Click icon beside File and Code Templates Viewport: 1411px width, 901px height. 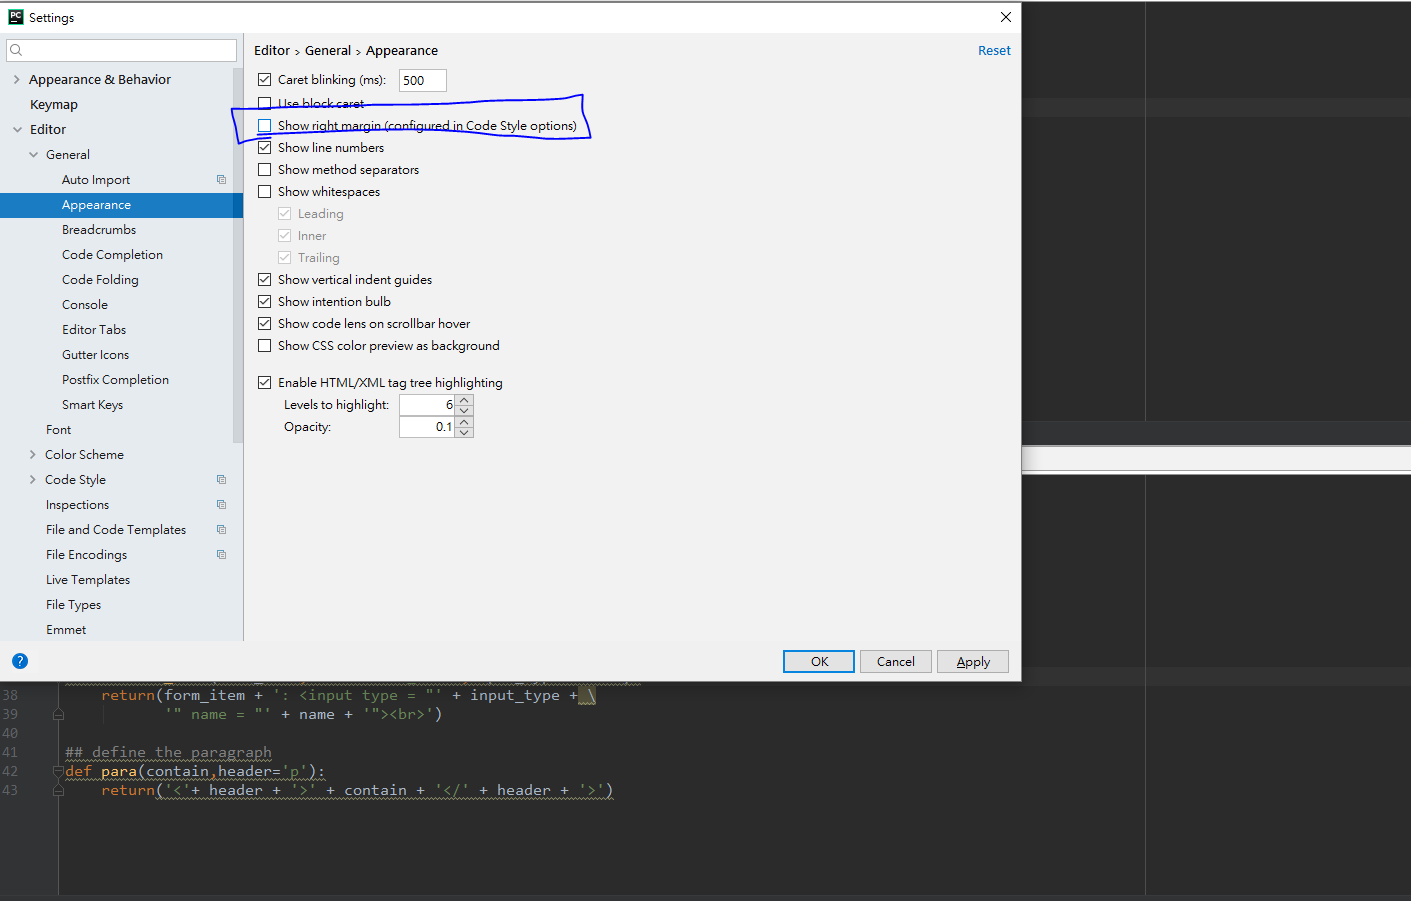(x=221, y=530)
